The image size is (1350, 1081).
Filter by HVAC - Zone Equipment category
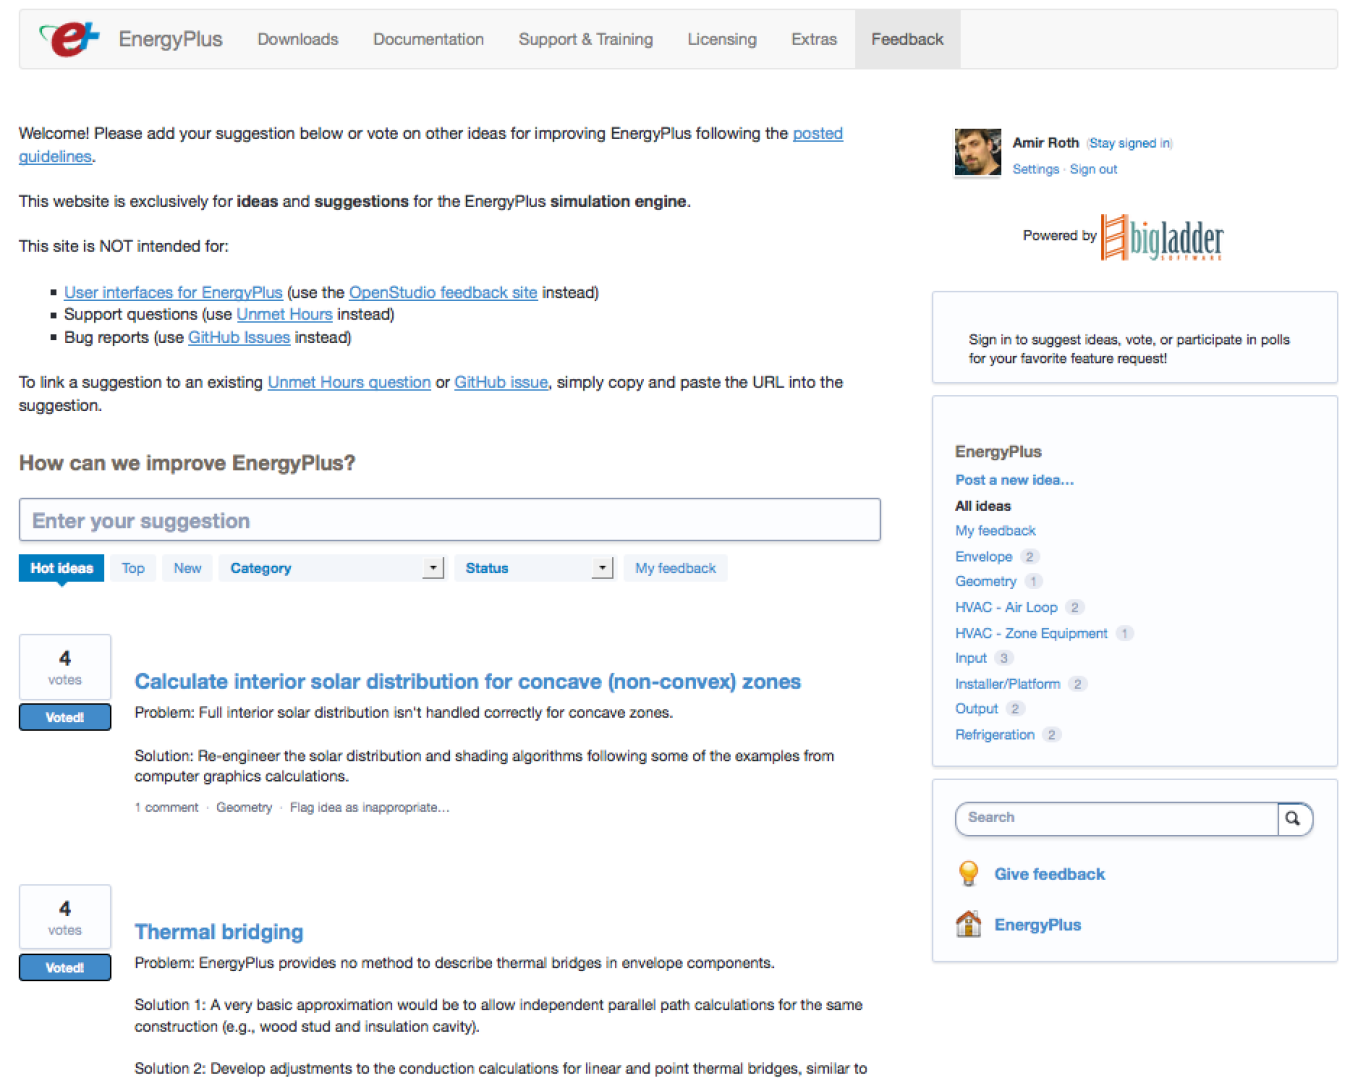pos(1031,633)
